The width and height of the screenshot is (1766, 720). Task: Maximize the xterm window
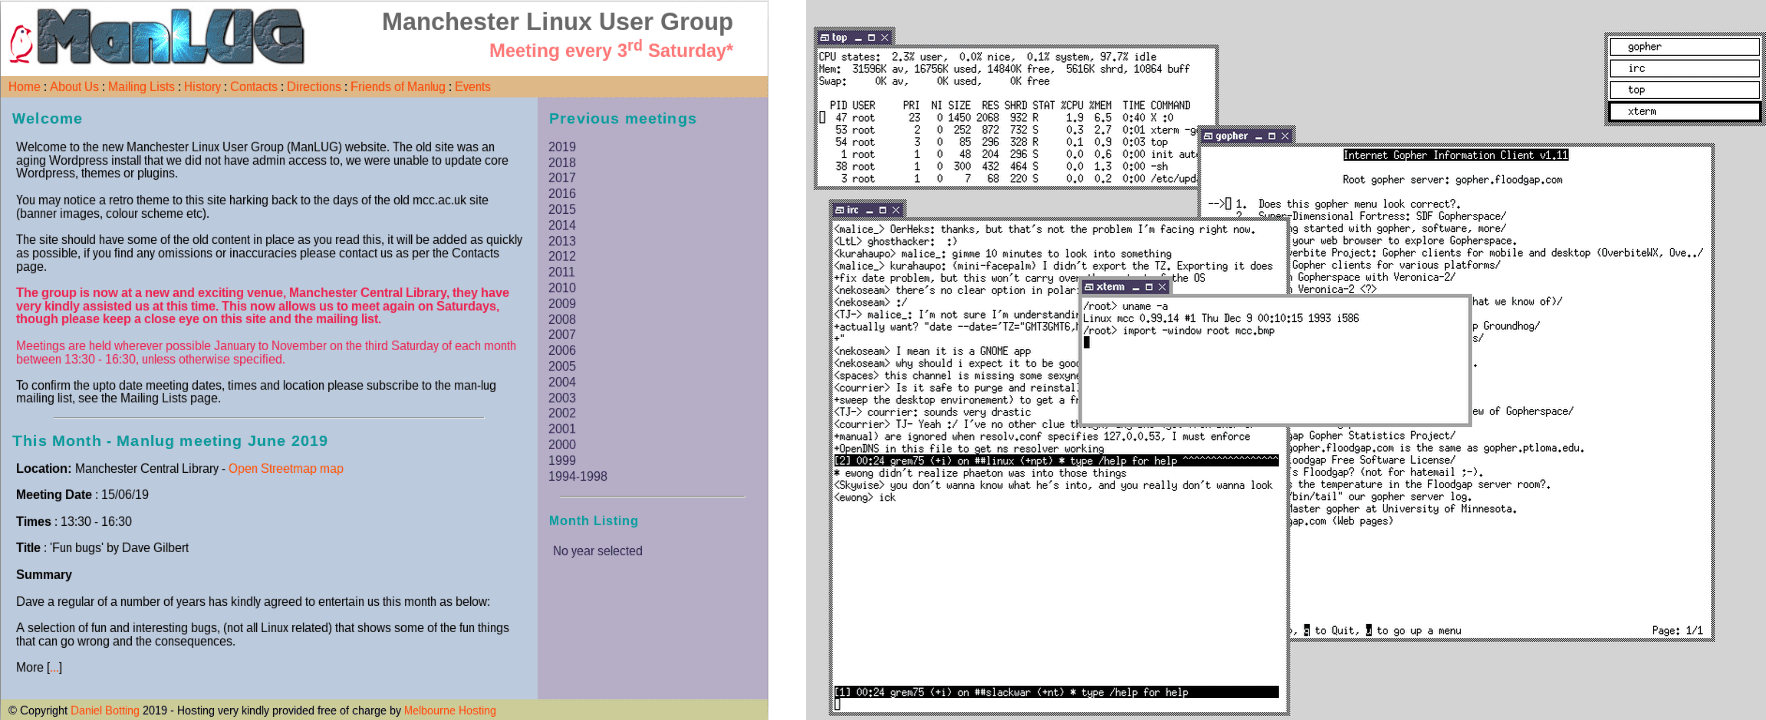[1149, 287]
